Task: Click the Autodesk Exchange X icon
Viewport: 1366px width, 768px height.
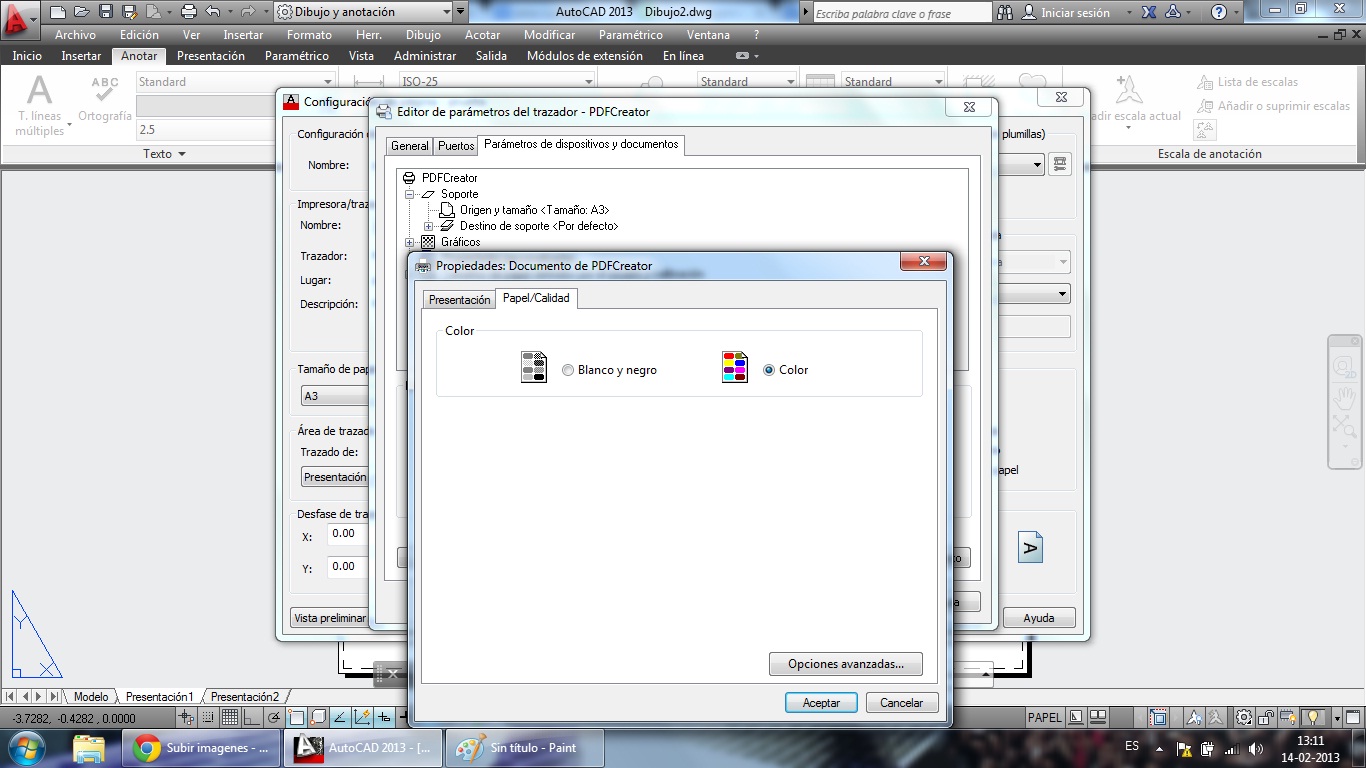Action: pyautogui.click(x=1150, y=13)
